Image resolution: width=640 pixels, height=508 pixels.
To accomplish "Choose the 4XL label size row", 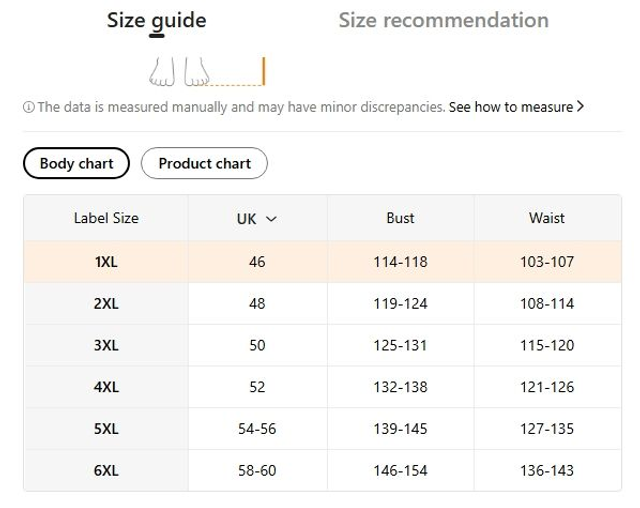I will click(106, 387).
